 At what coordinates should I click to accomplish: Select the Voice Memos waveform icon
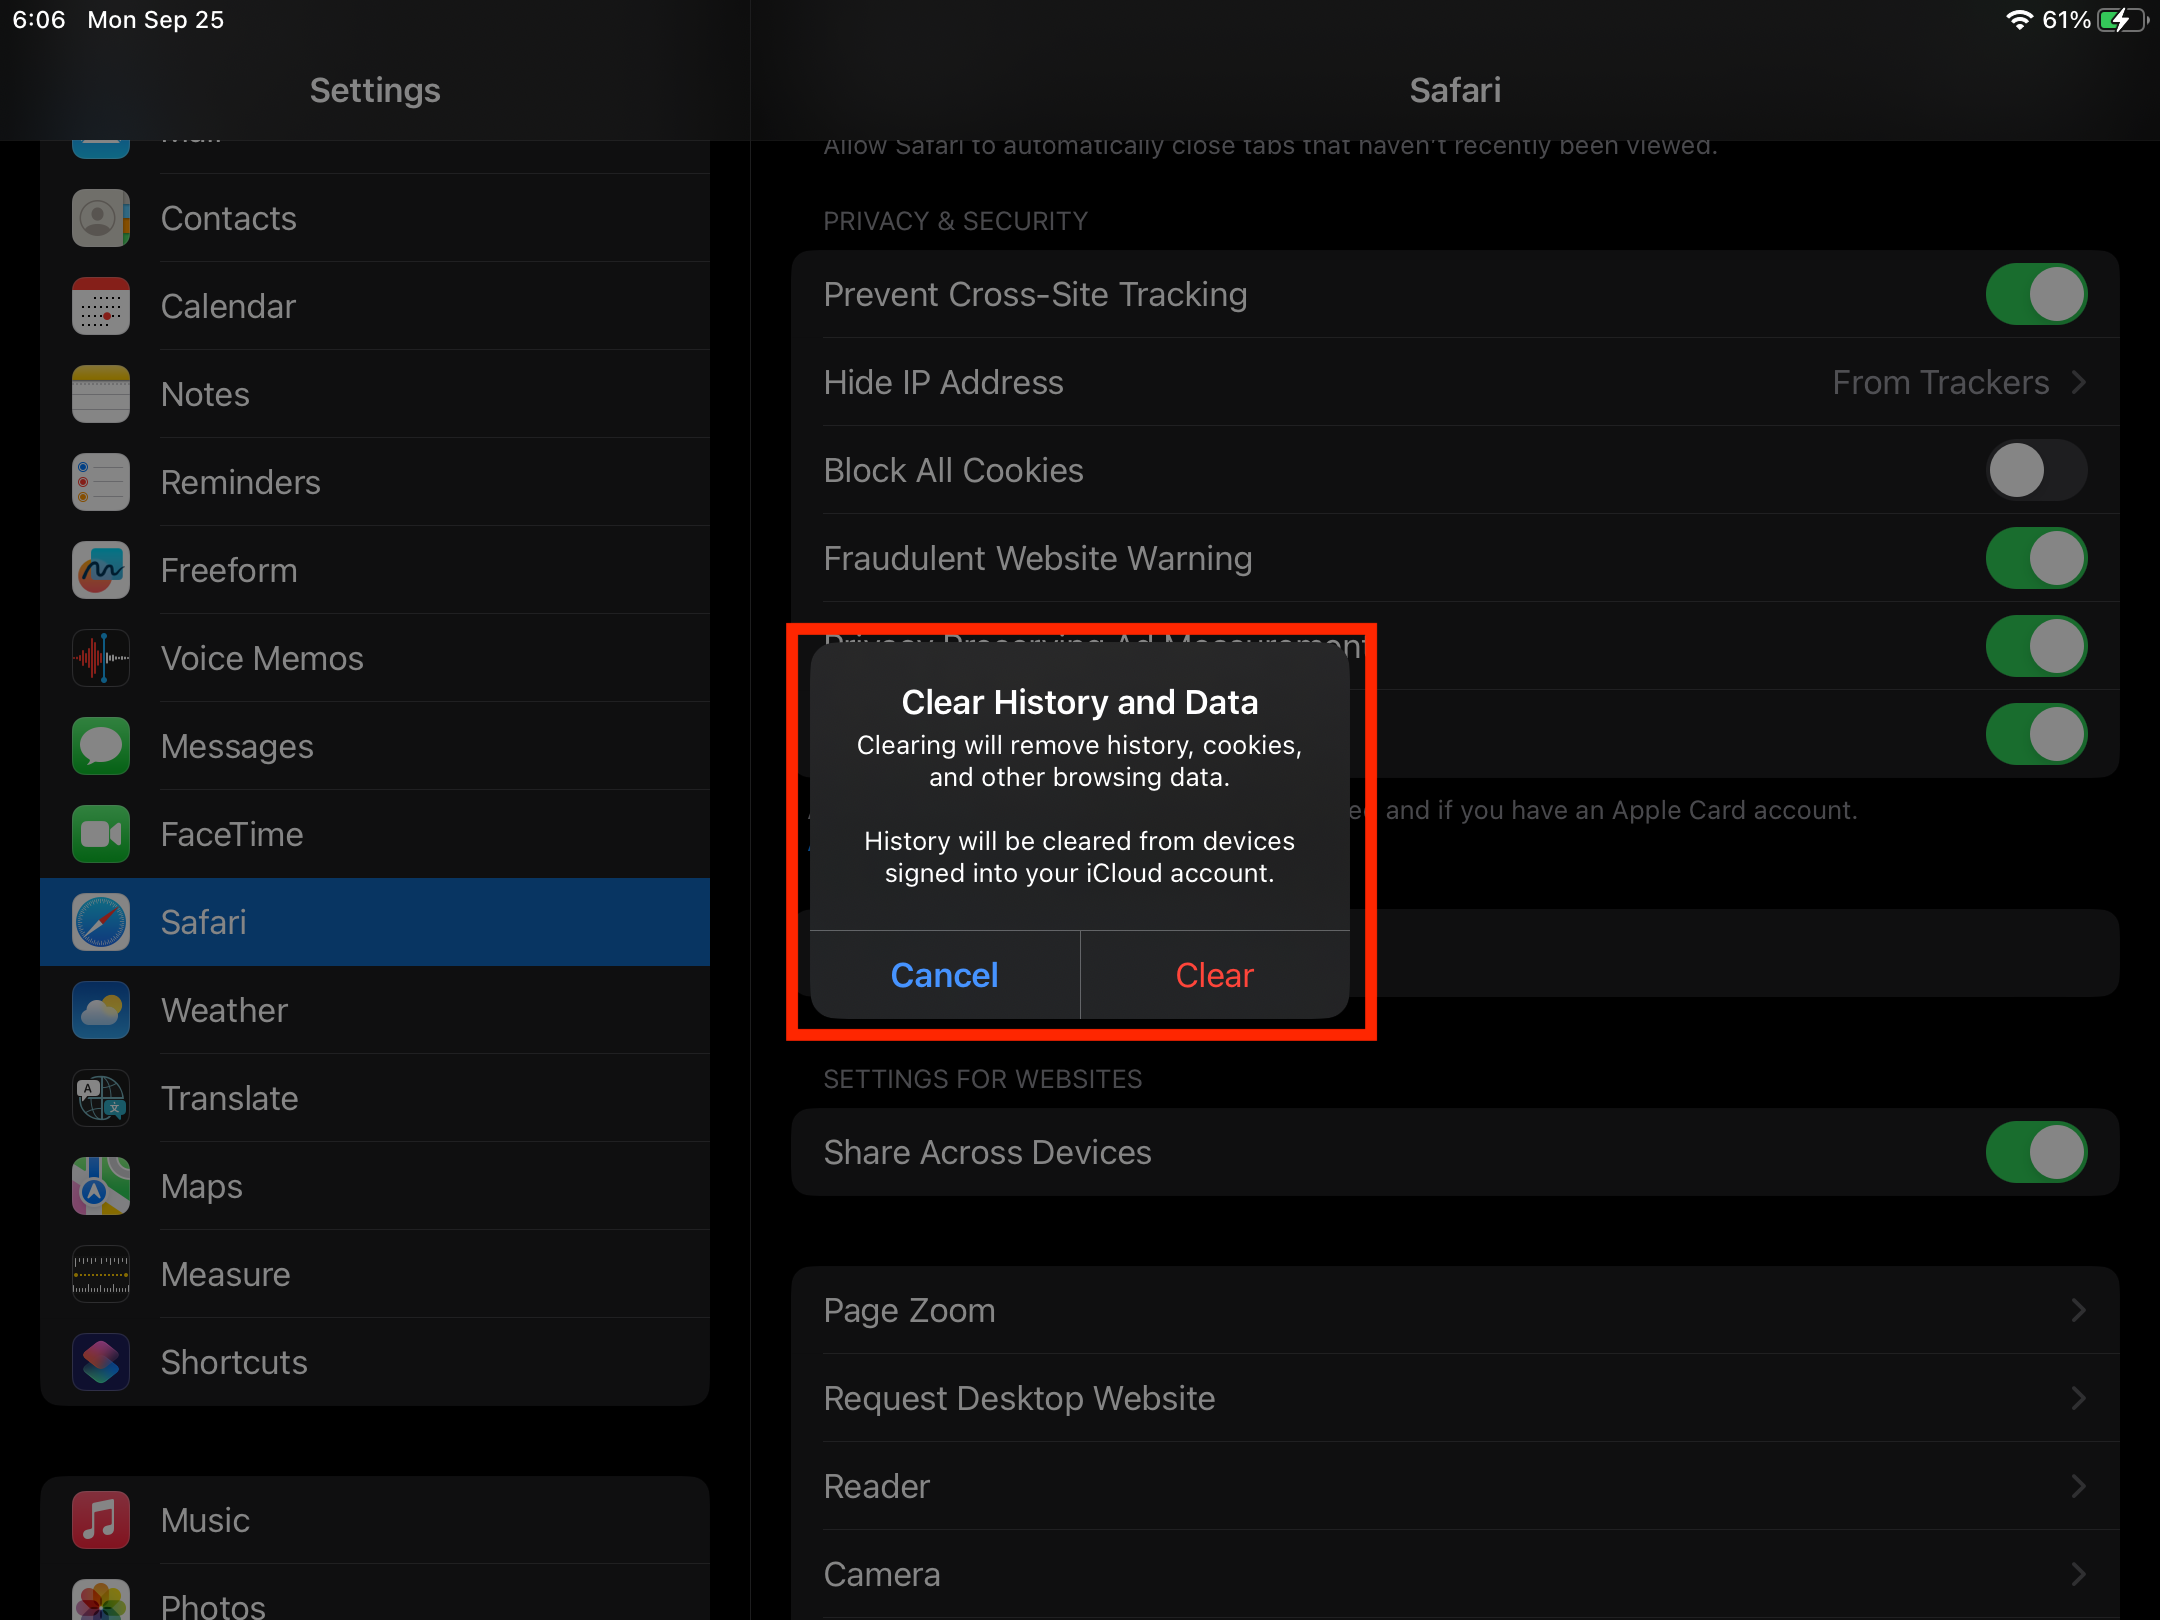coord(101,658)
